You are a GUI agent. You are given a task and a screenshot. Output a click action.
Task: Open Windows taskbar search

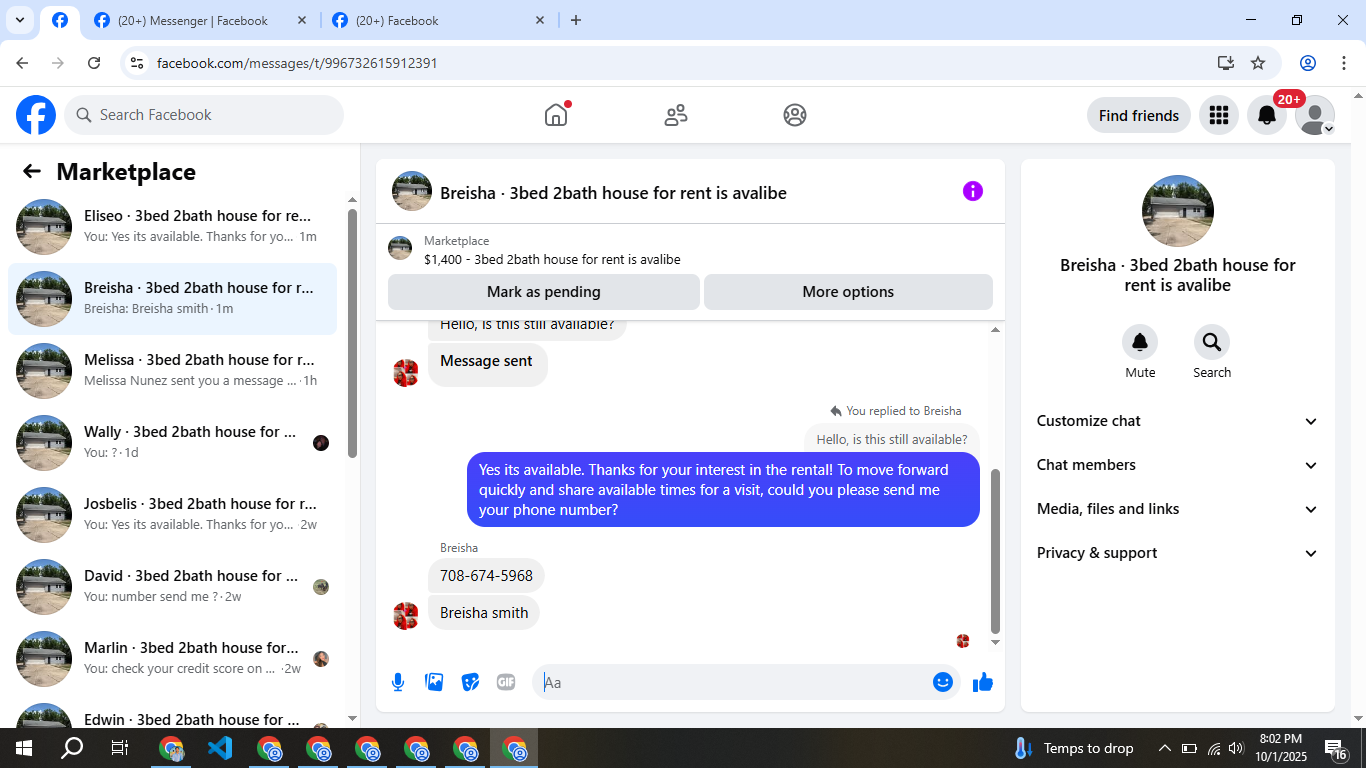click(x=72, y=748)
